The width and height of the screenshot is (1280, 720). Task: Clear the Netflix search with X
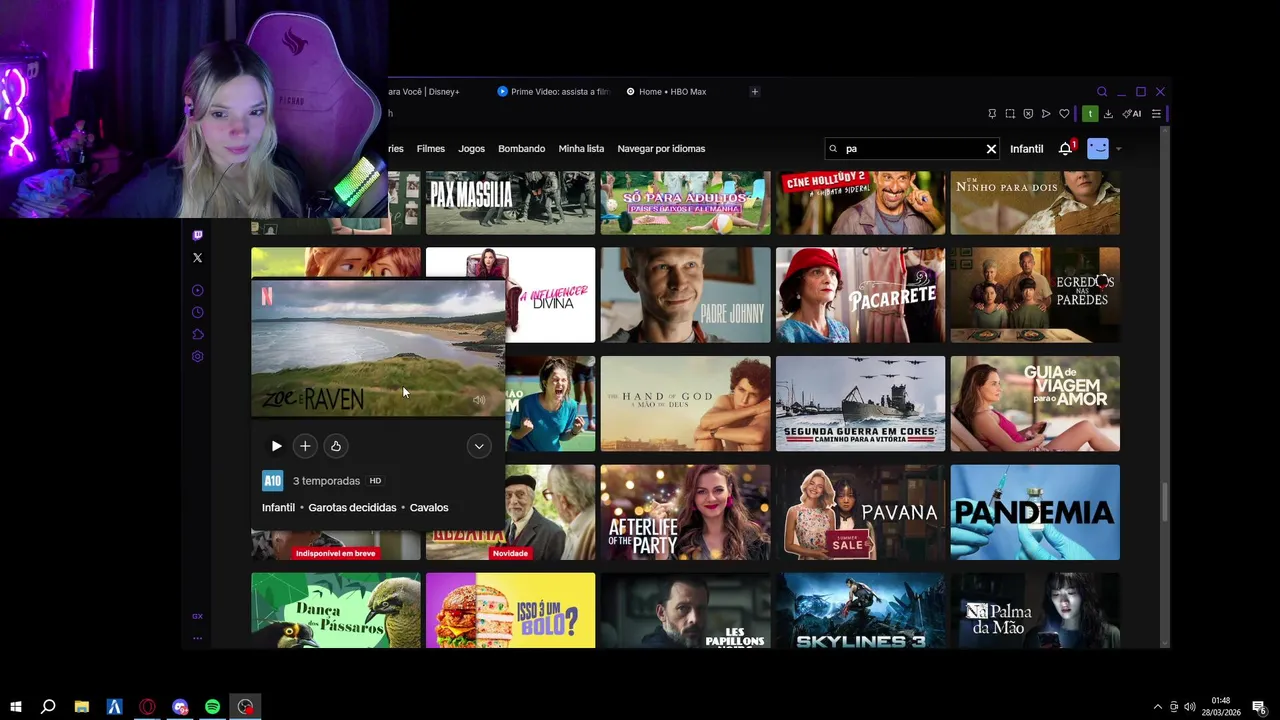coord(991,149)
